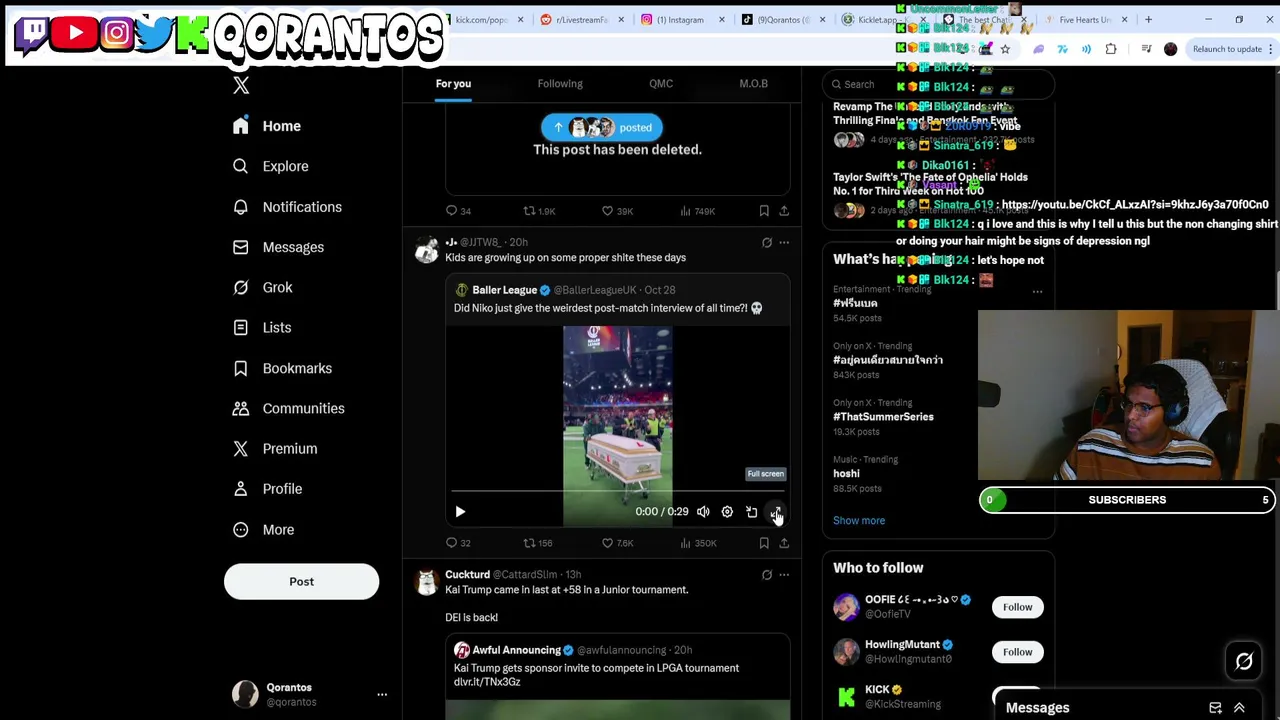The image size is (1280, 720).
Task: Switch to the M.O.B tab
Action: pos(753,83)
